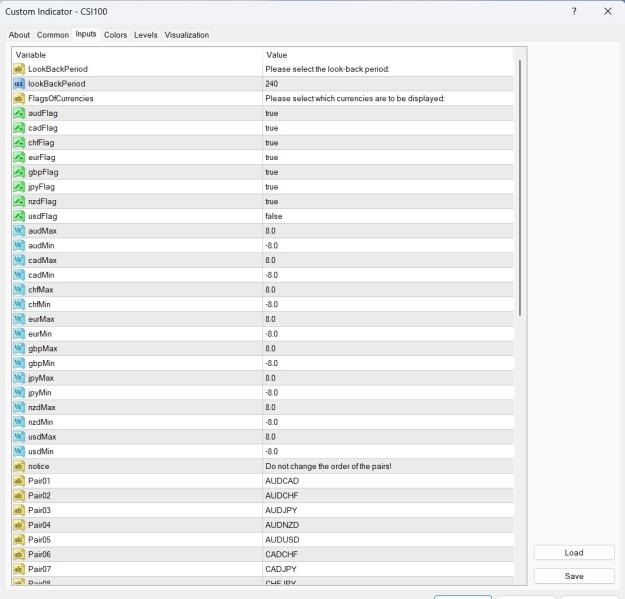
Task: Click the Pair04 value AUDNZD
Action: 282,525
